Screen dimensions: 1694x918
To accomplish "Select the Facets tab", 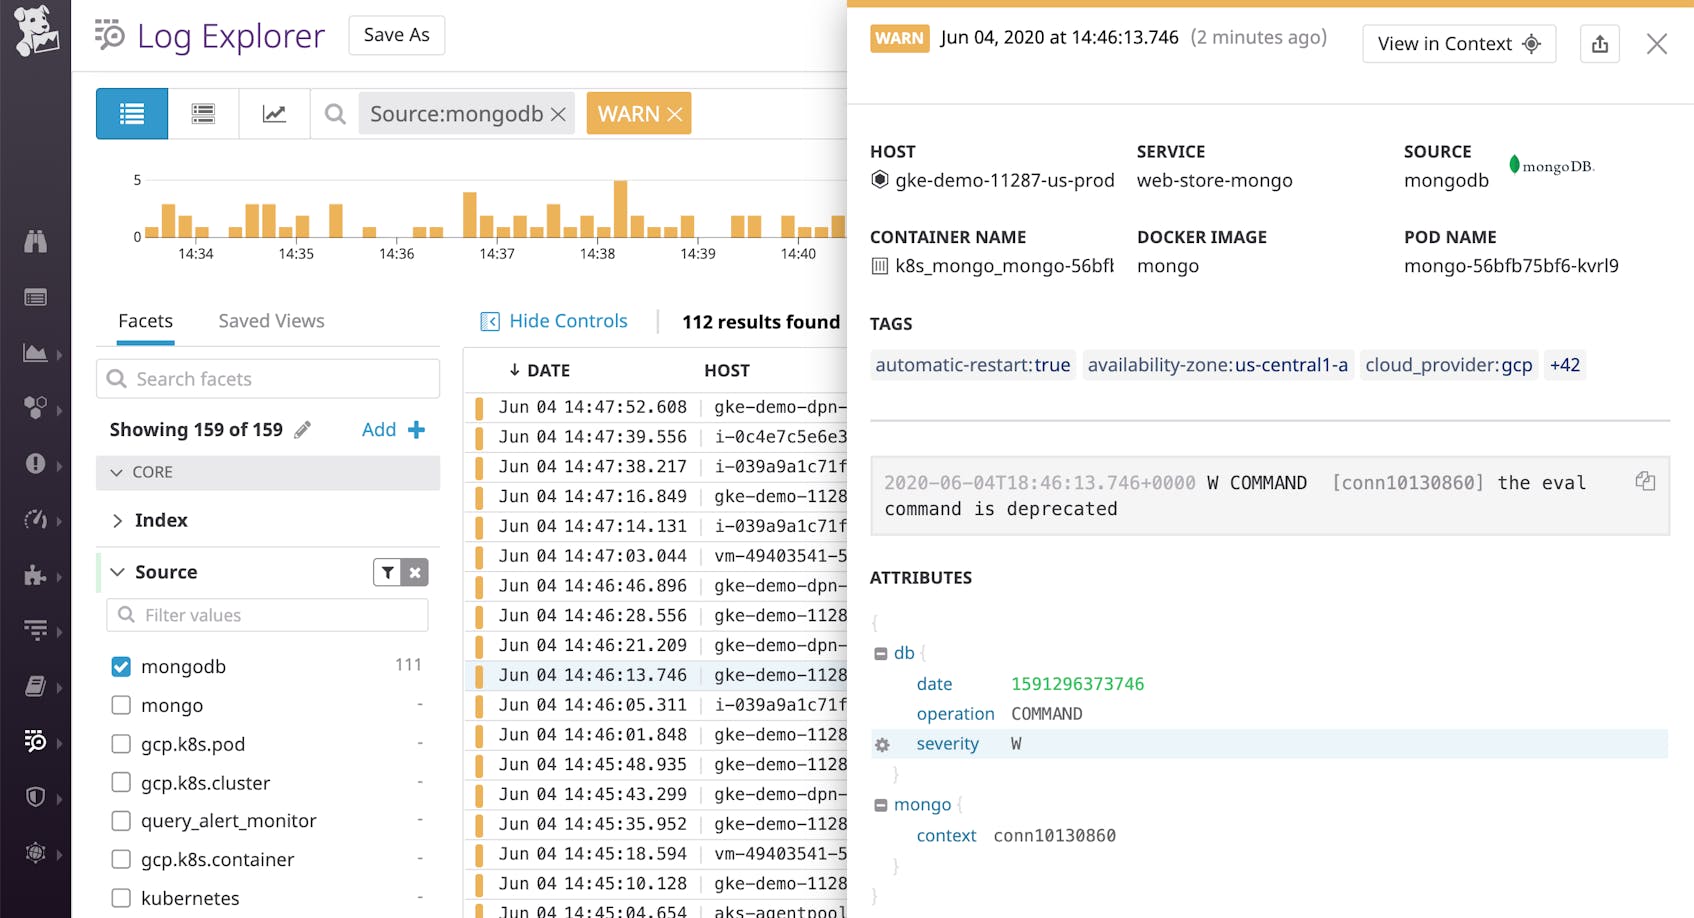I will [145, 320].
